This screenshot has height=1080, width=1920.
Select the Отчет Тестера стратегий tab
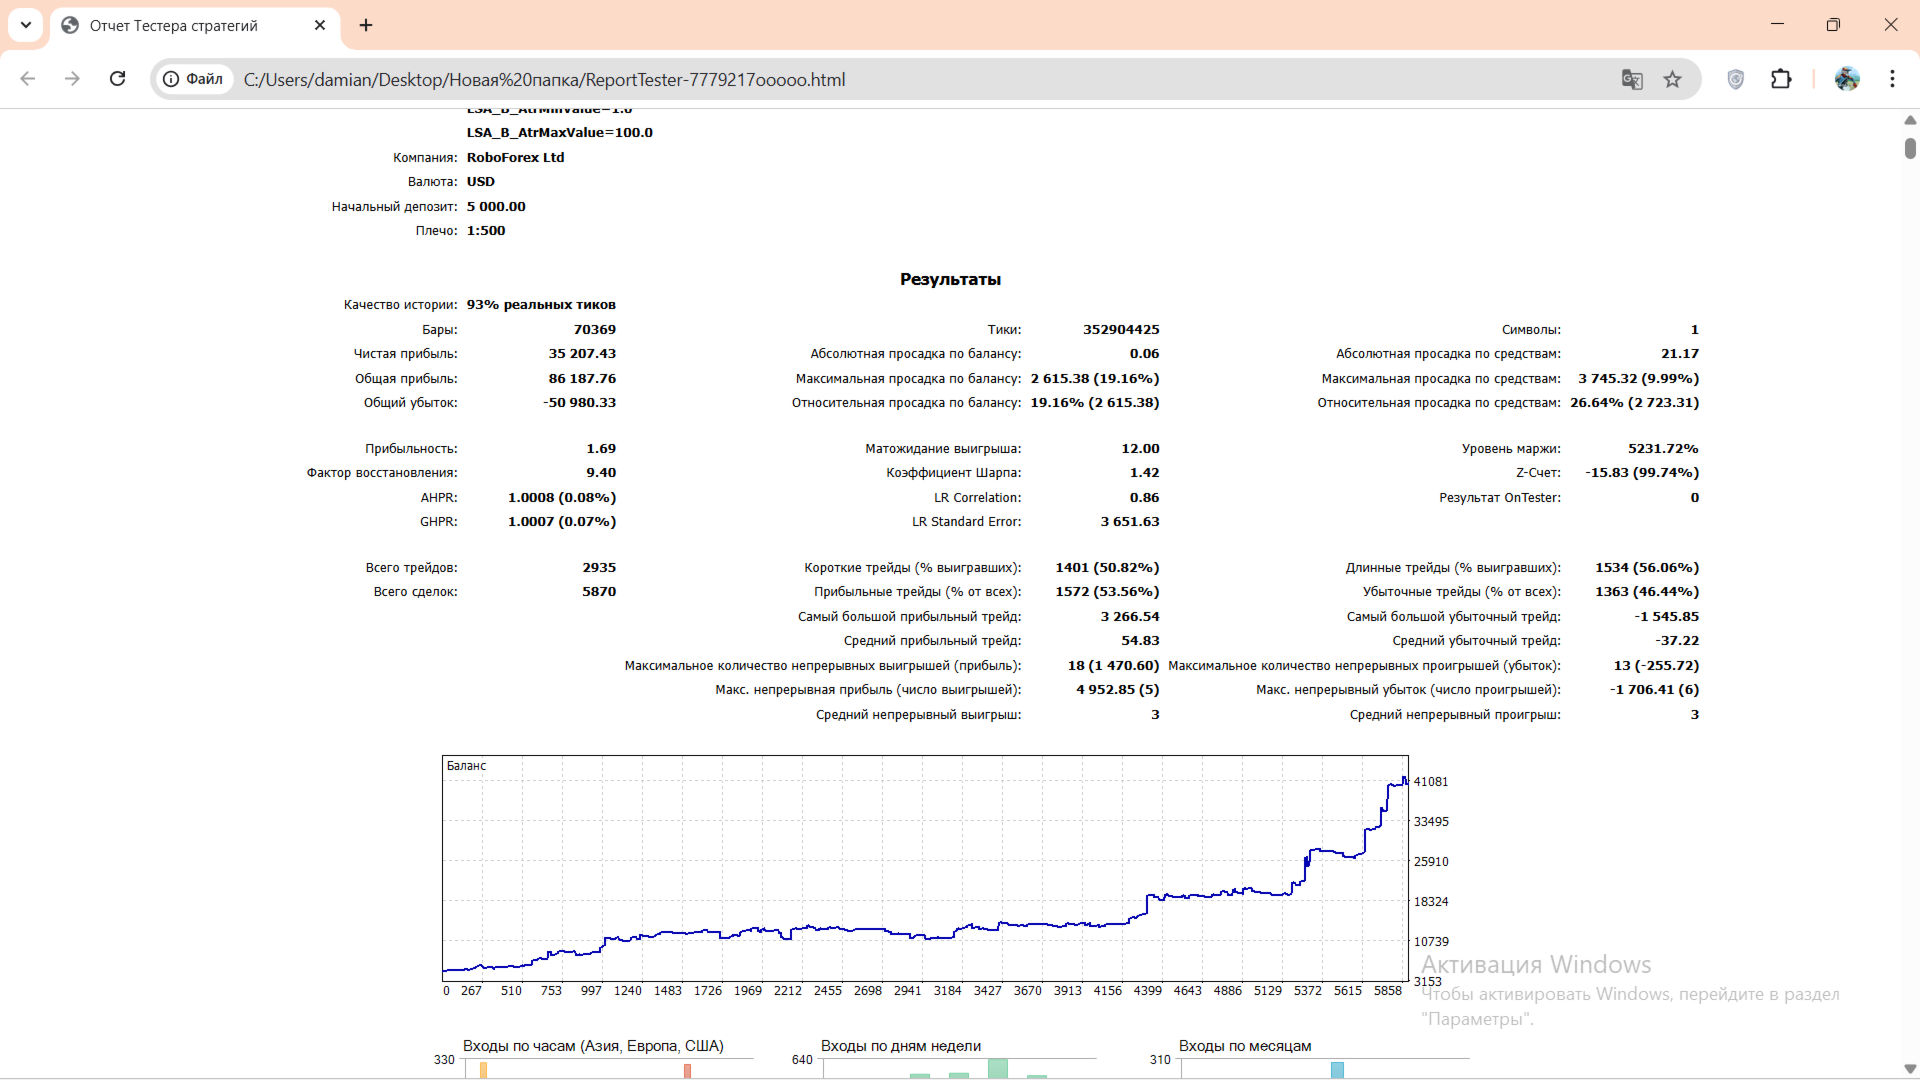(174, 26)
